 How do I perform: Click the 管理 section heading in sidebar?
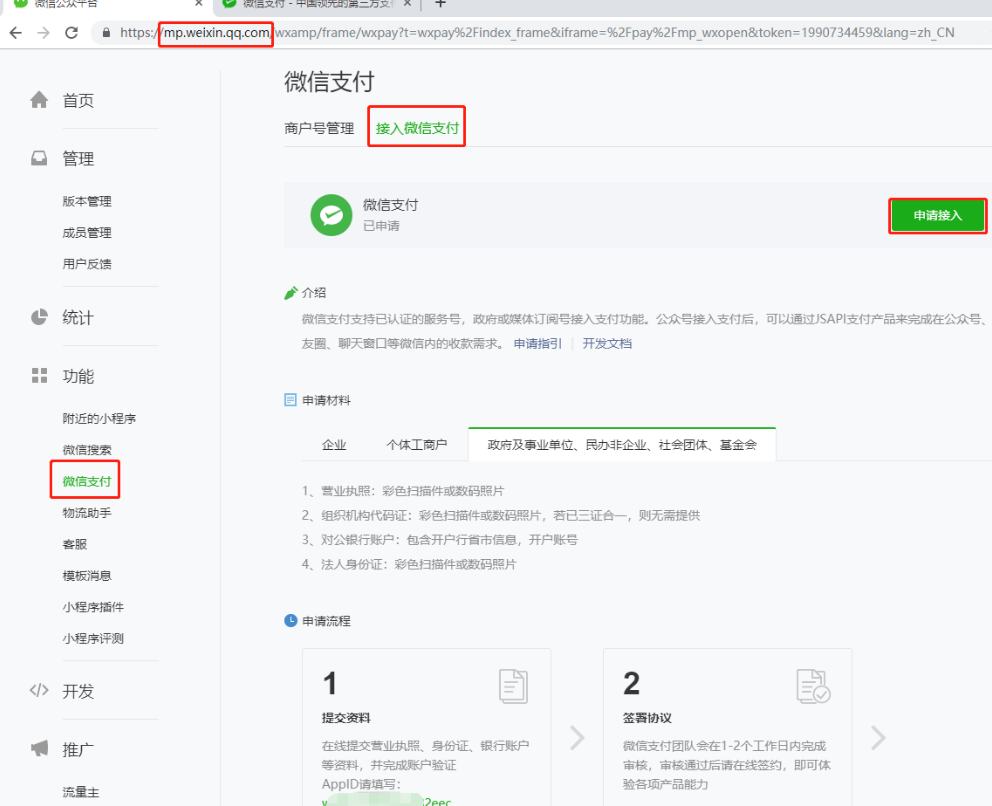click(x=78, y=159)
